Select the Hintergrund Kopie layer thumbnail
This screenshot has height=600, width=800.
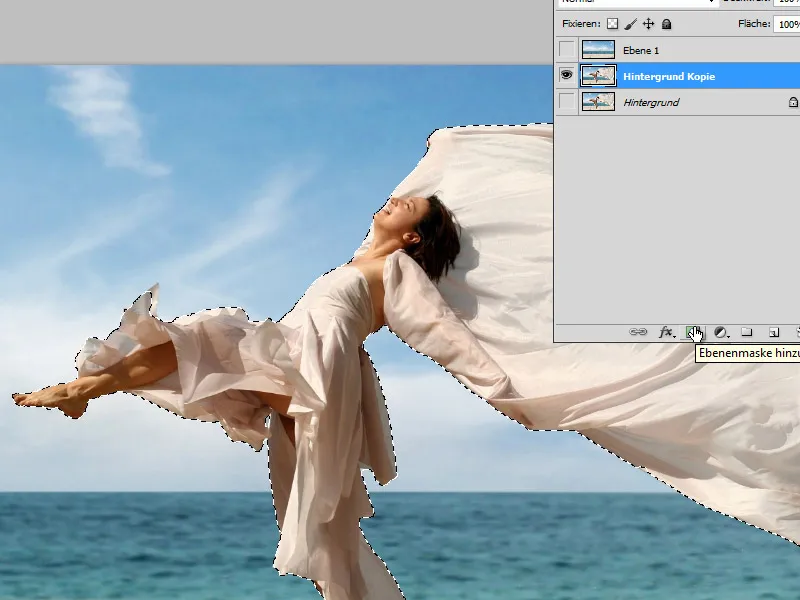tap(598, 76)
